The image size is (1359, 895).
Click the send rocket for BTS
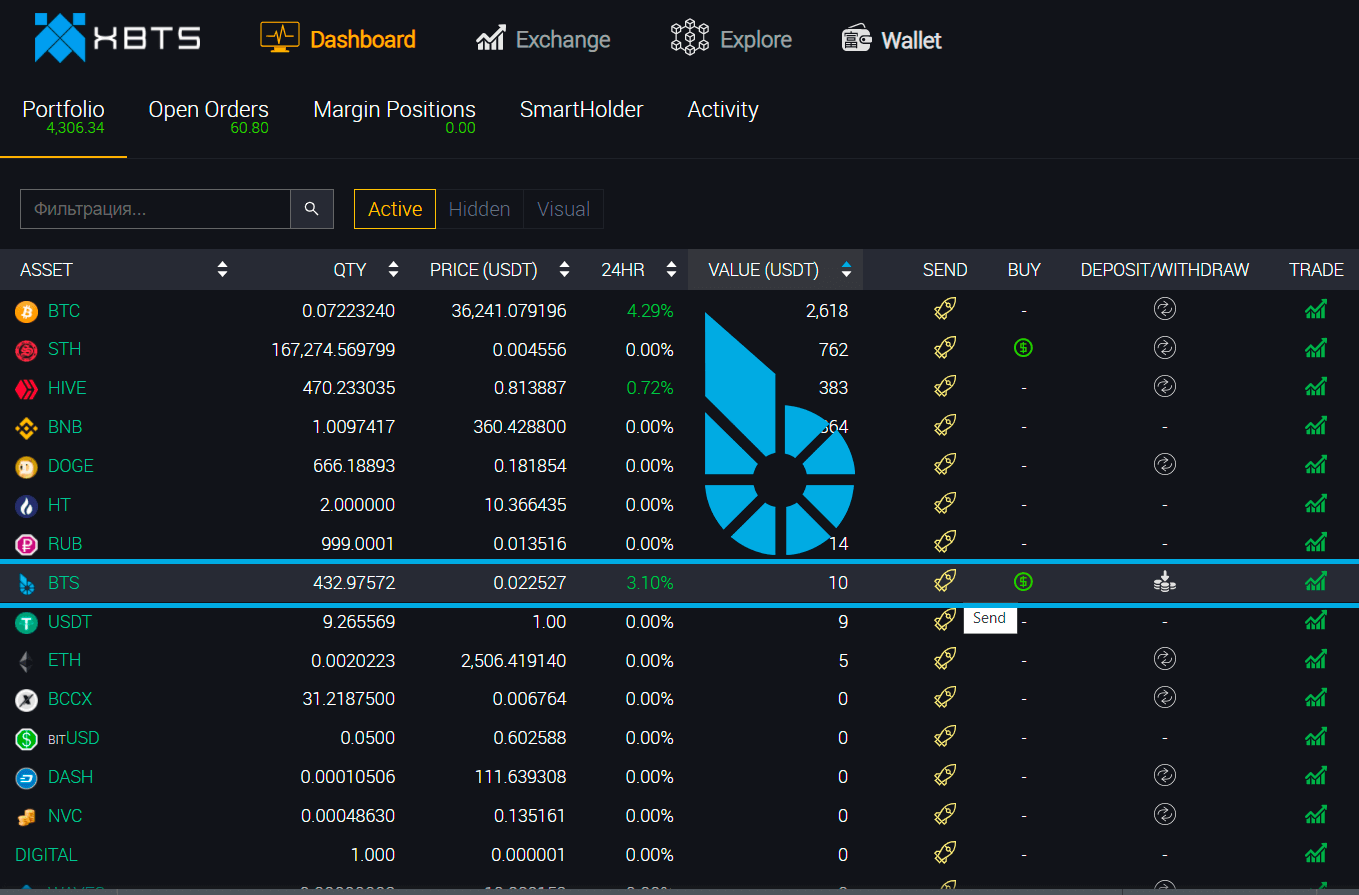coord(945,581)
